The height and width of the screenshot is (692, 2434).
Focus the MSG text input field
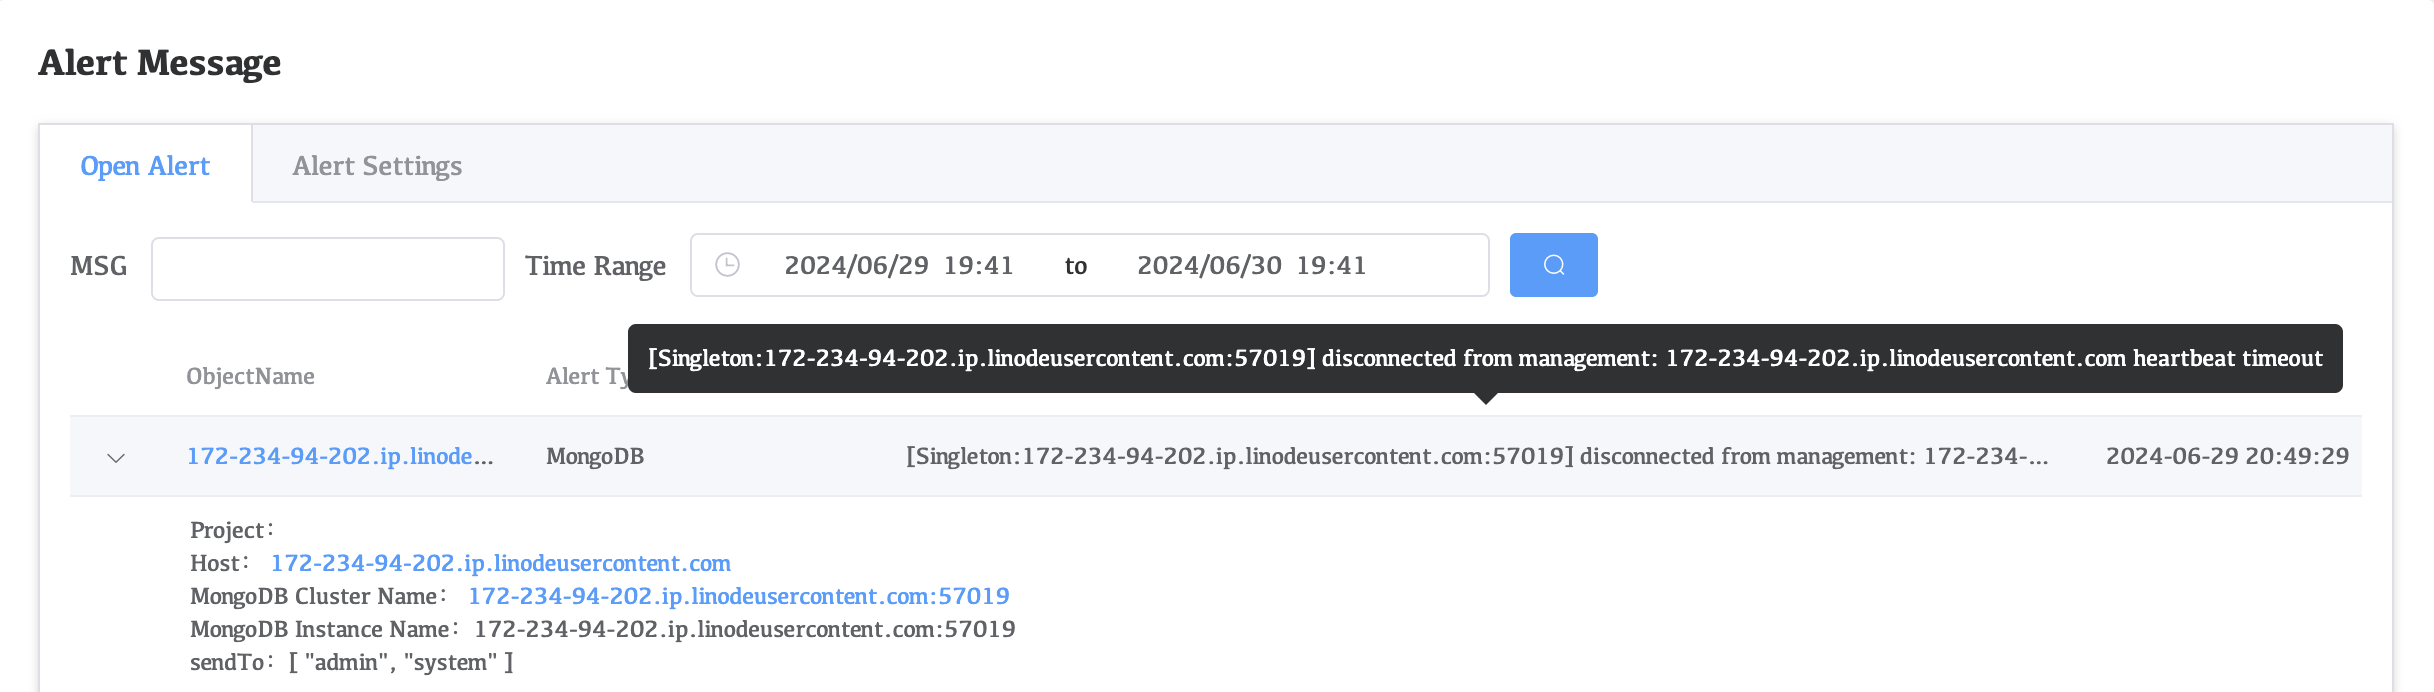(327, 268)
